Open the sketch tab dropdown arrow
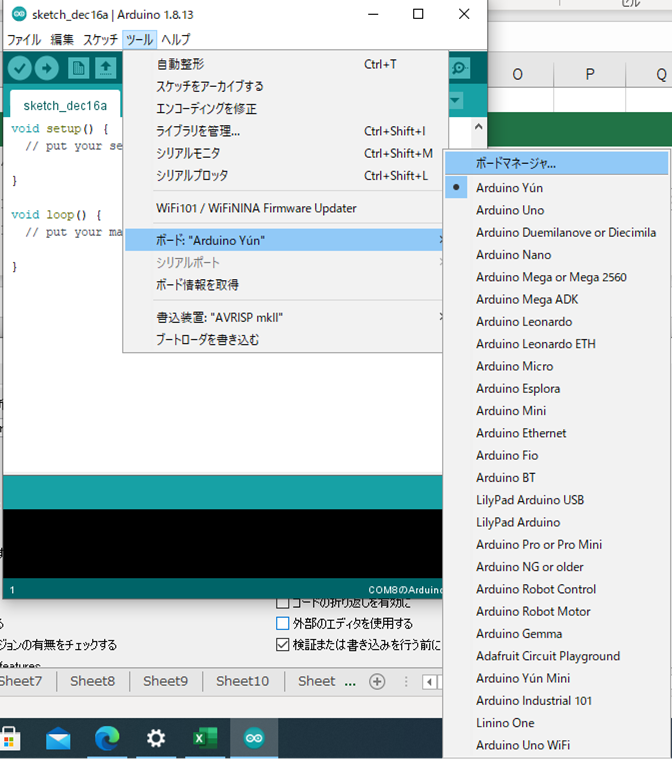 tap(457, 101)
